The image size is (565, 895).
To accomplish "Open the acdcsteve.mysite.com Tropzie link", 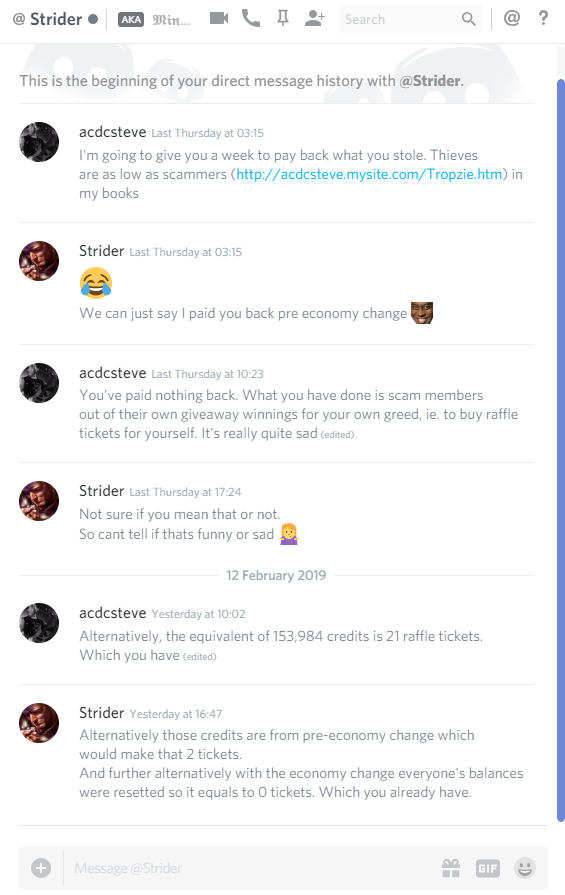I will [369, 174].
